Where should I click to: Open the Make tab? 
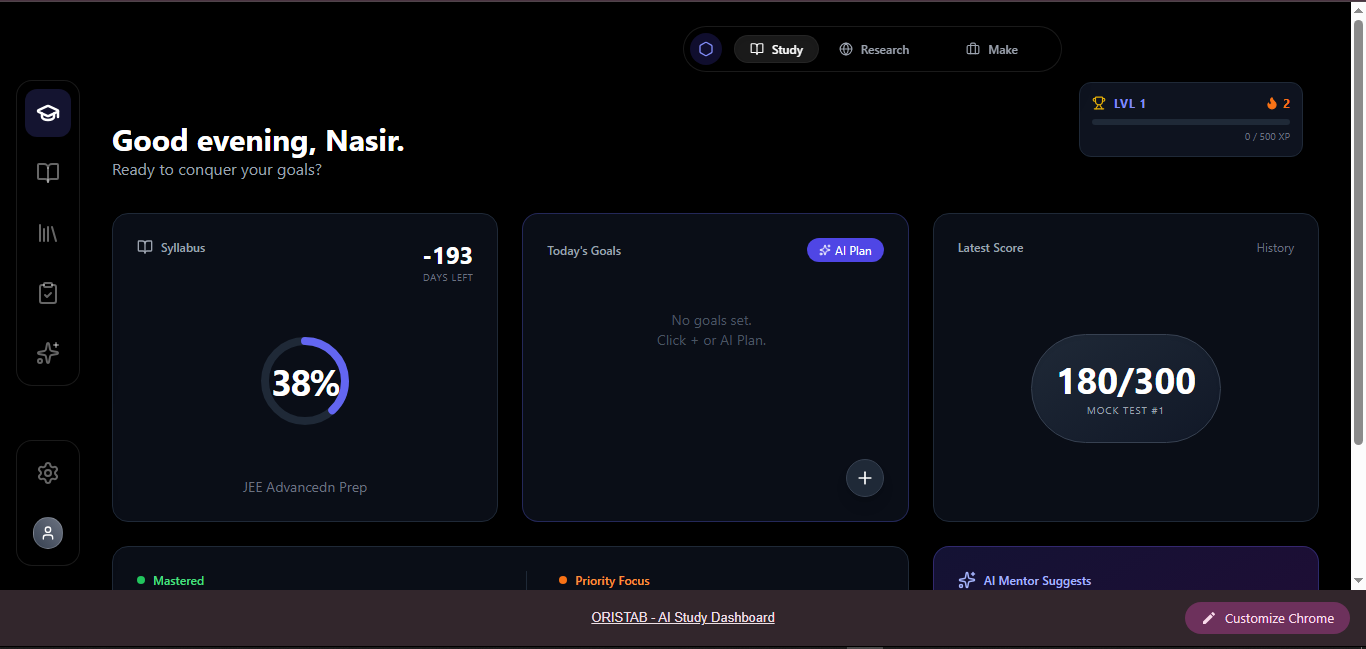point(992,49)
